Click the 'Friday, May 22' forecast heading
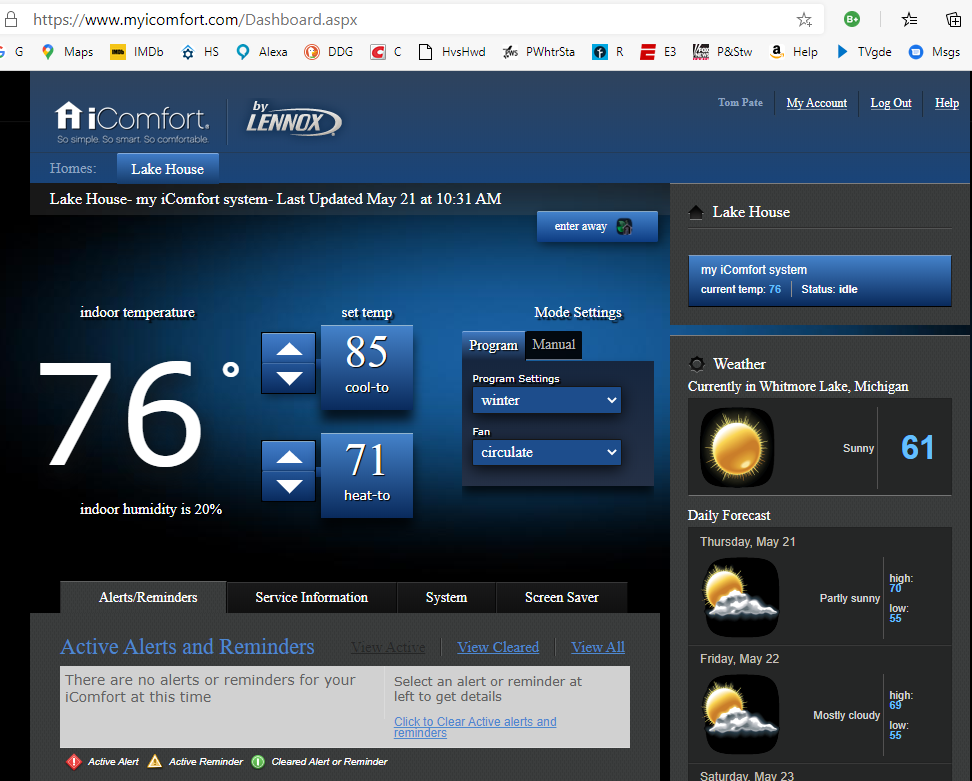 [x=740, y=659]
